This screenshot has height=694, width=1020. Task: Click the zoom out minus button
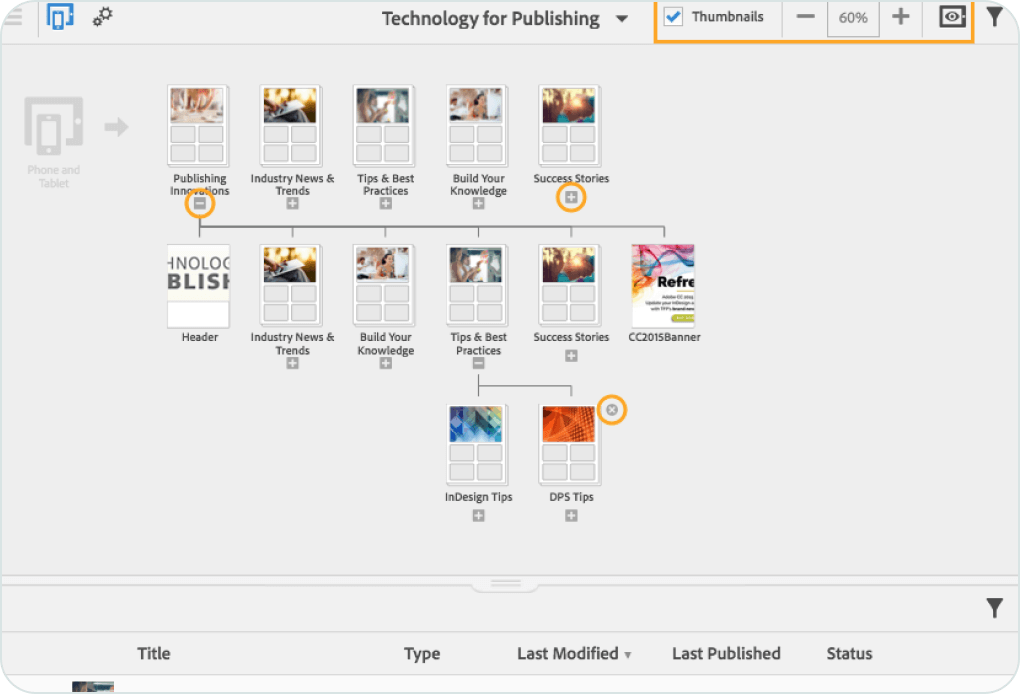805,17
